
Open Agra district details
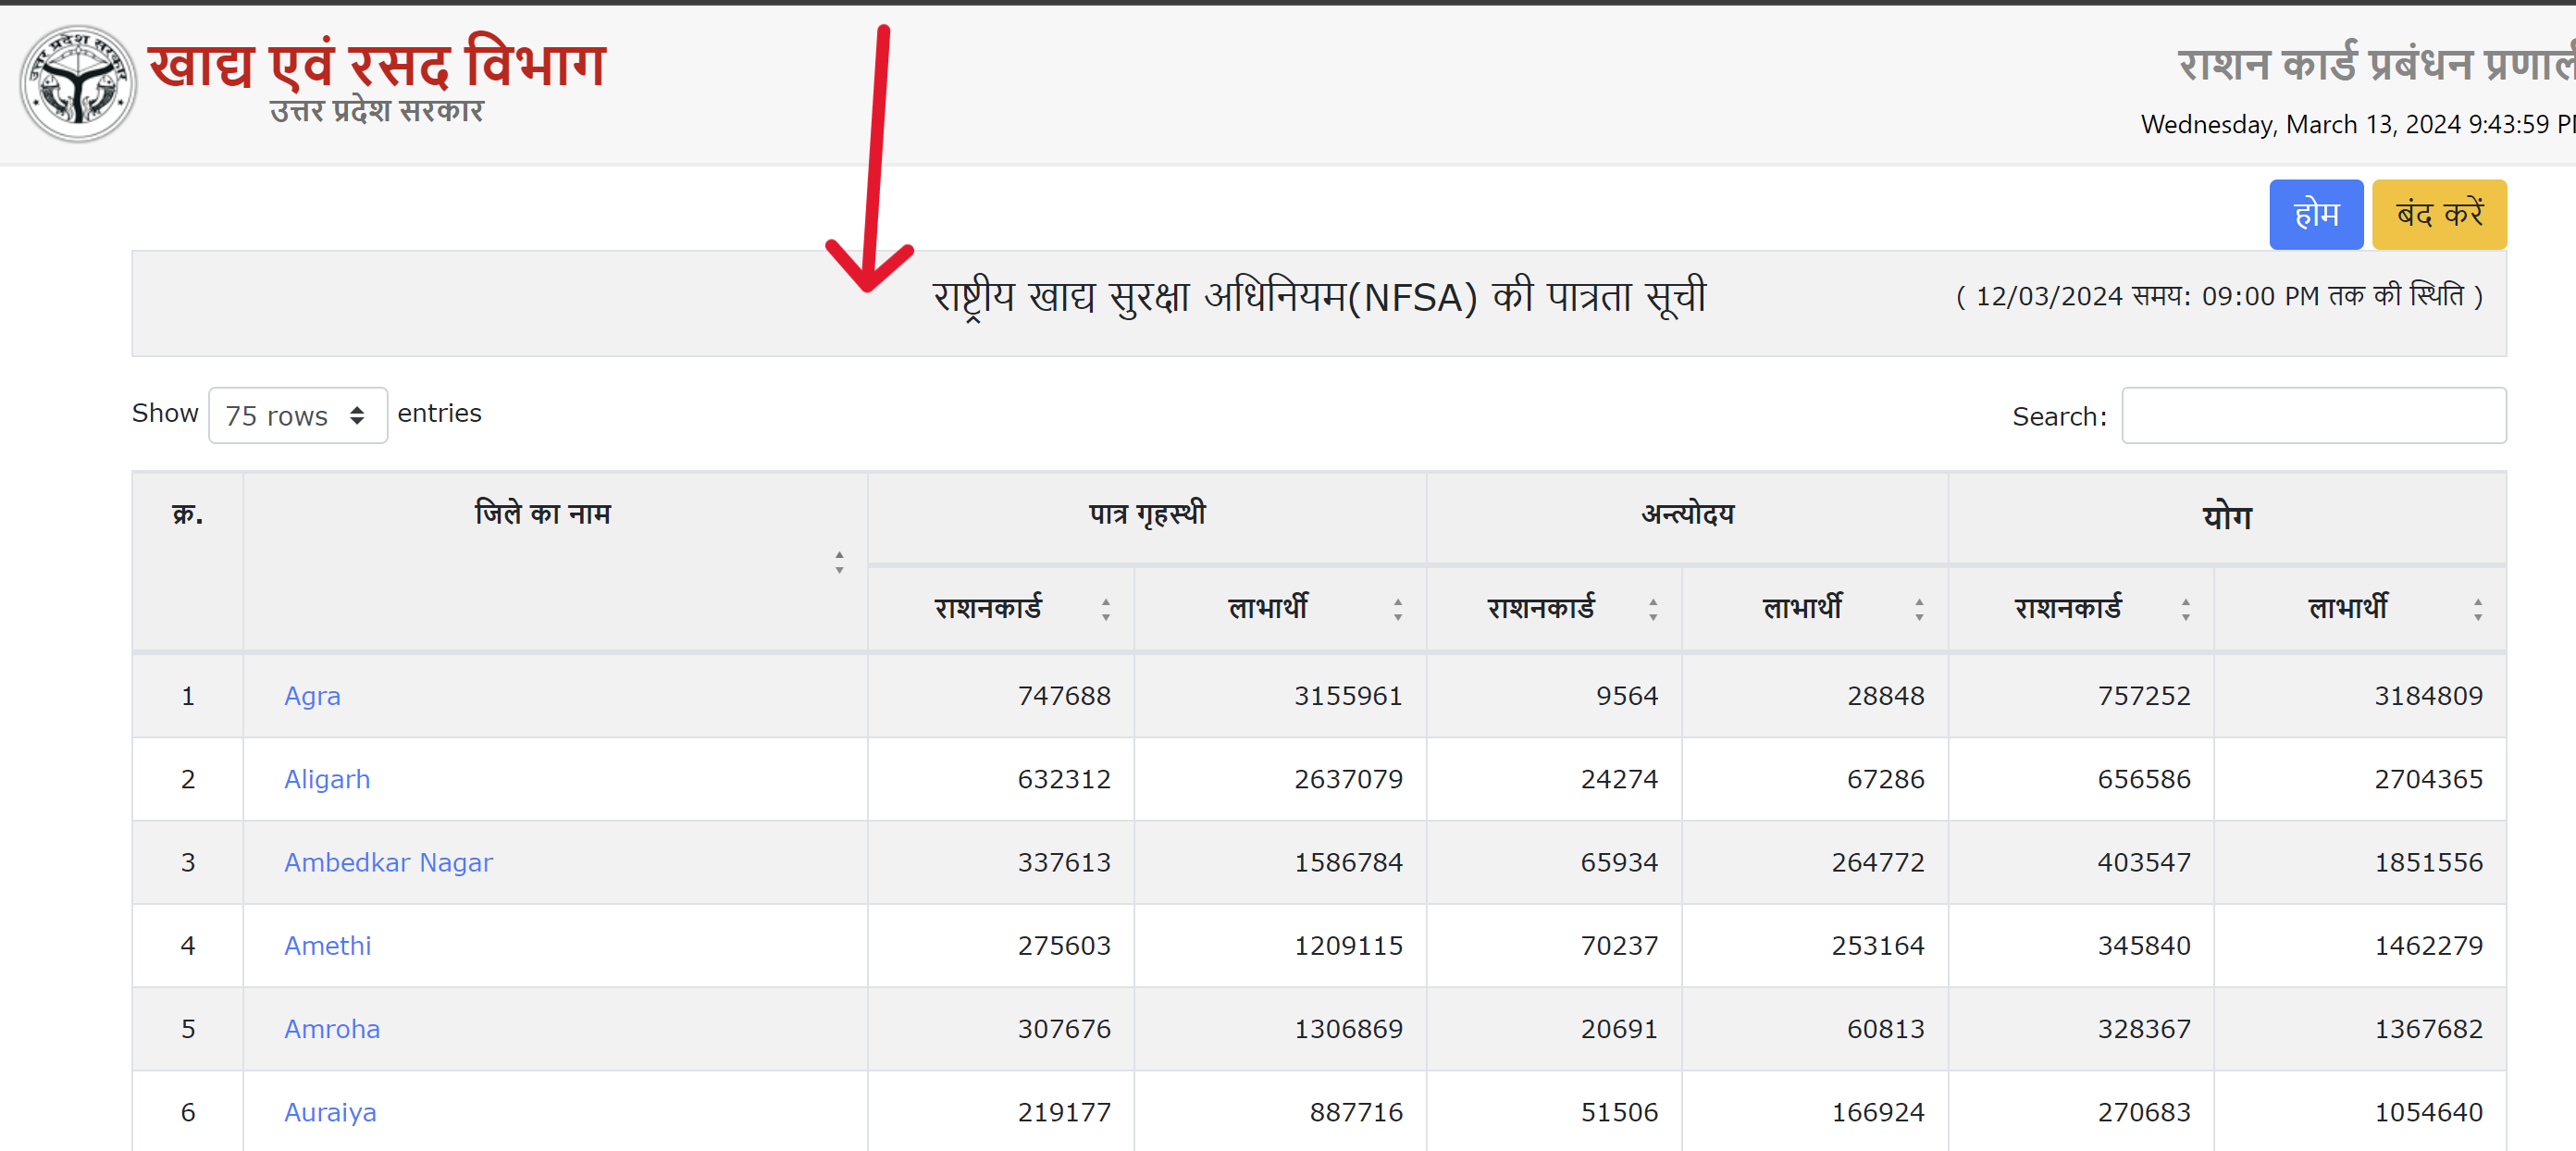[x=312, y=695]
